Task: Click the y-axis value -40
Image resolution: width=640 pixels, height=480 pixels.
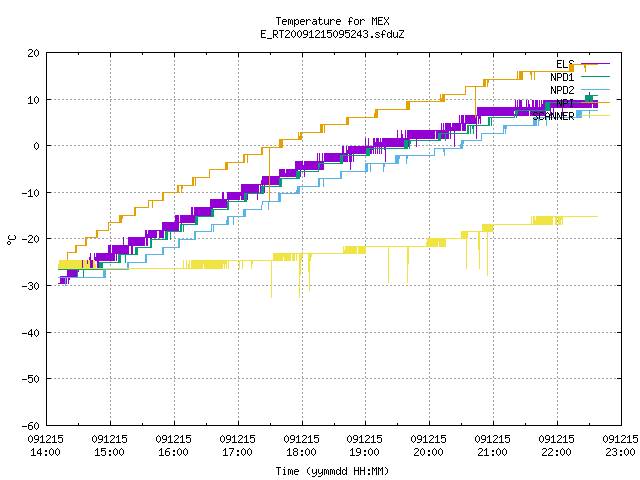Action: pos(31,333)
